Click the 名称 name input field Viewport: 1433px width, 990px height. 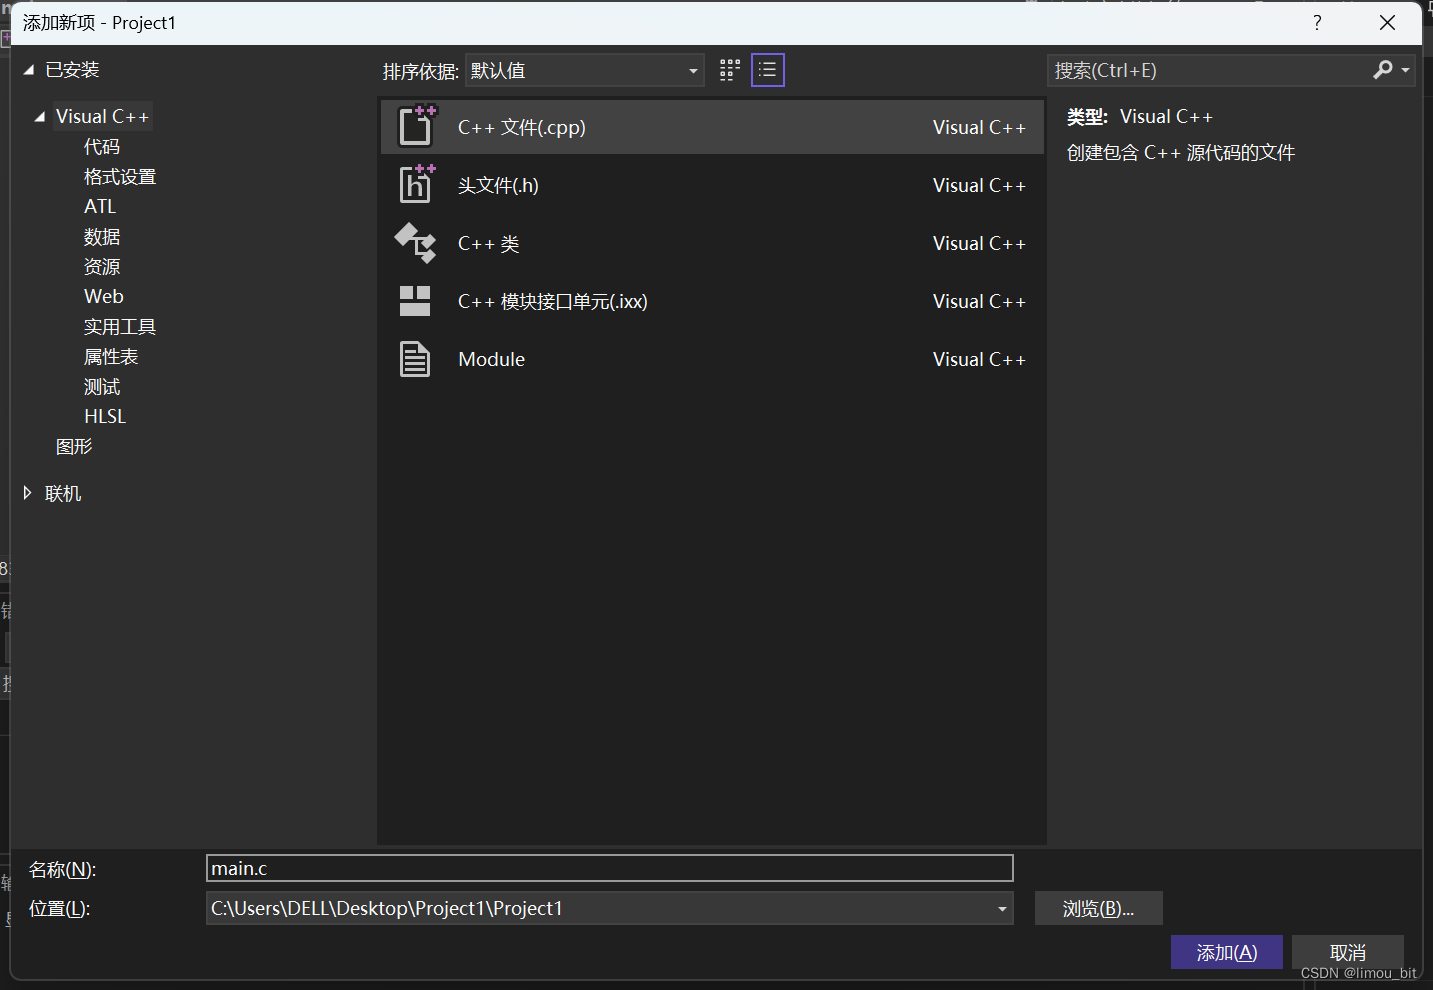tap(609, 869)
